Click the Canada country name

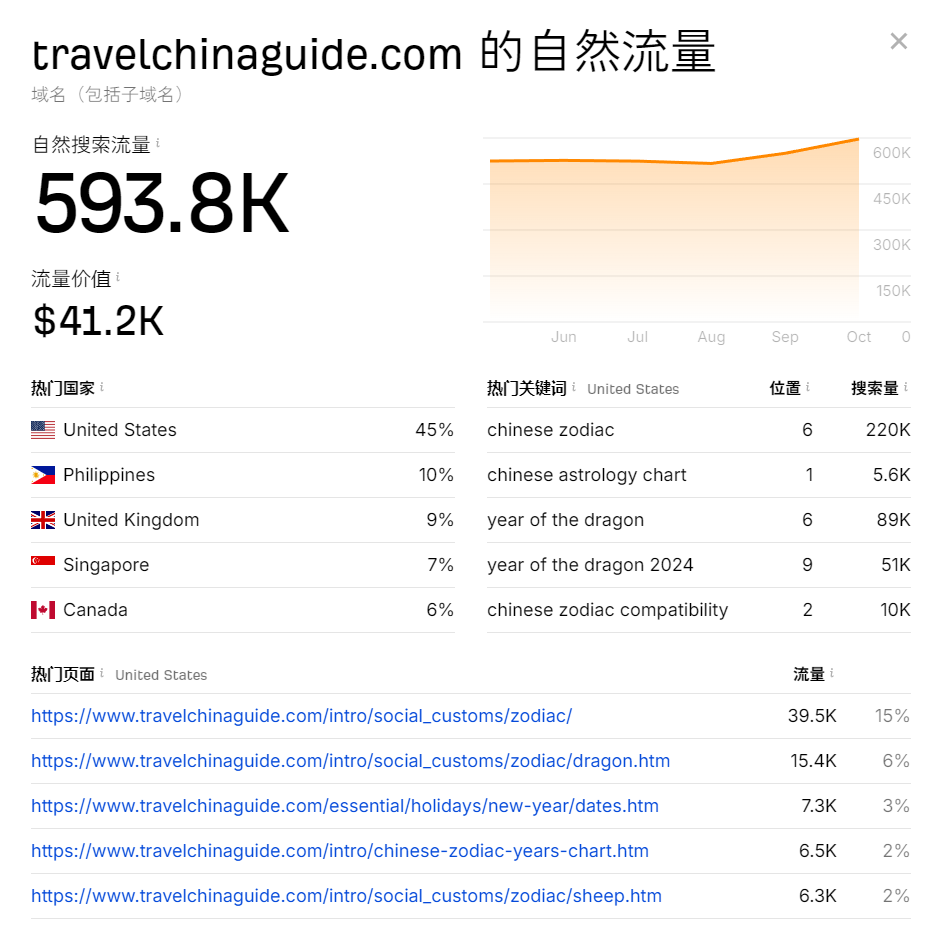[x=95, y=610]
